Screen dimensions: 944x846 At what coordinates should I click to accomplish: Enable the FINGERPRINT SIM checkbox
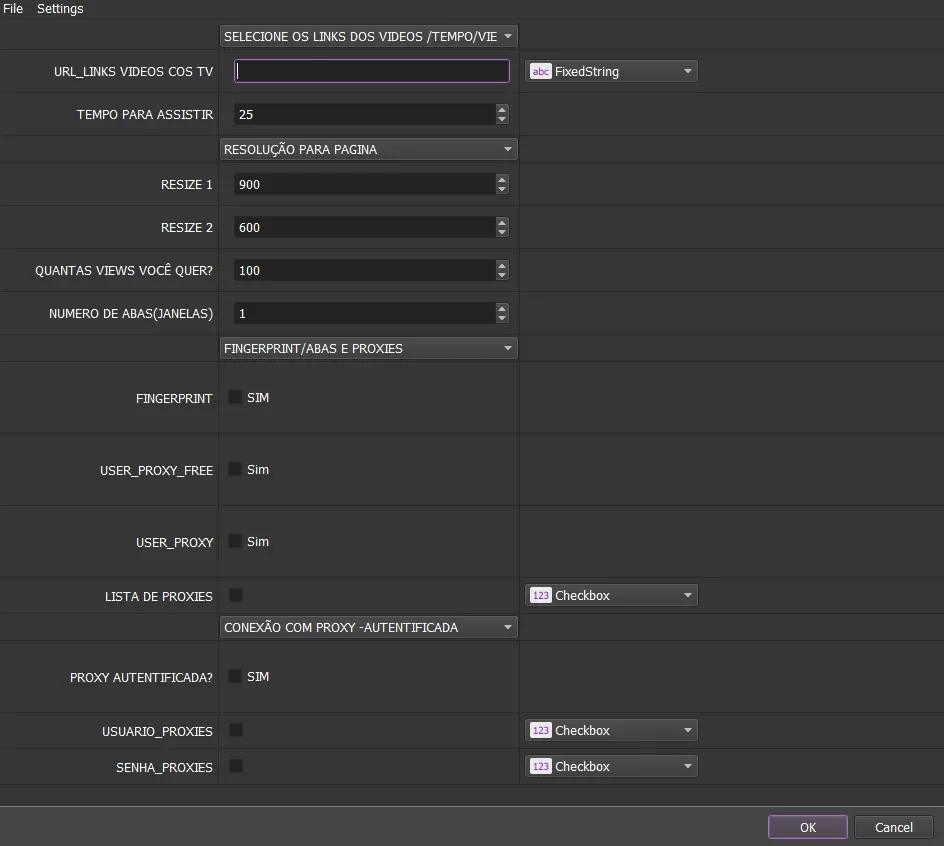click(x=235, y=397)
